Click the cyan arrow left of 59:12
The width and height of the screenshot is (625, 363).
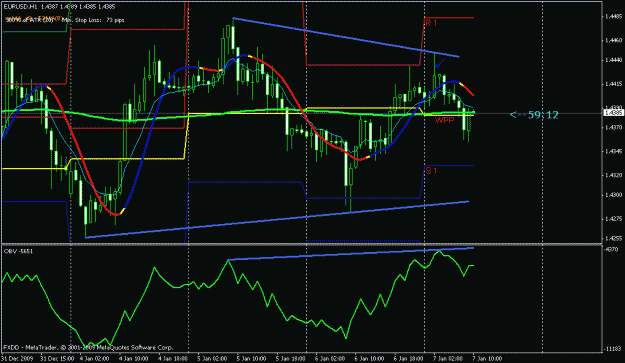[518, 115]
